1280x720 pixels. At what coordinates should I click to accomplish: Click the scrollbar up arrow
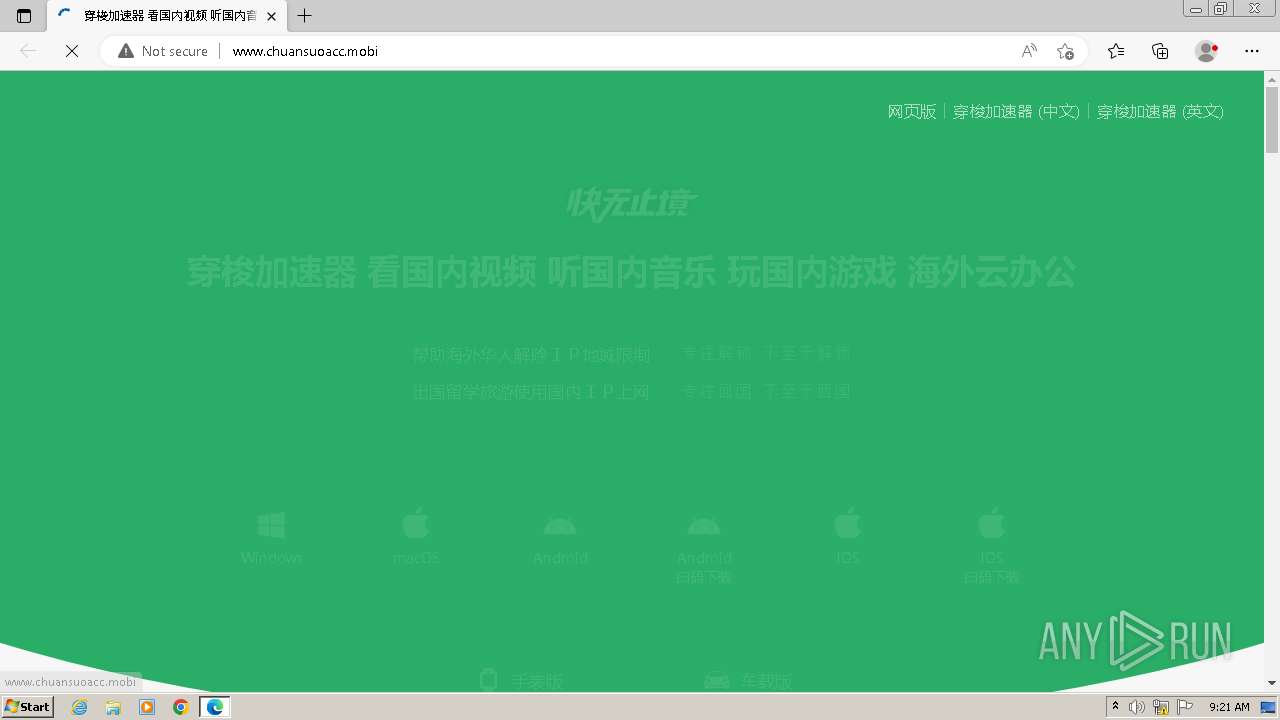(1272, 78)
